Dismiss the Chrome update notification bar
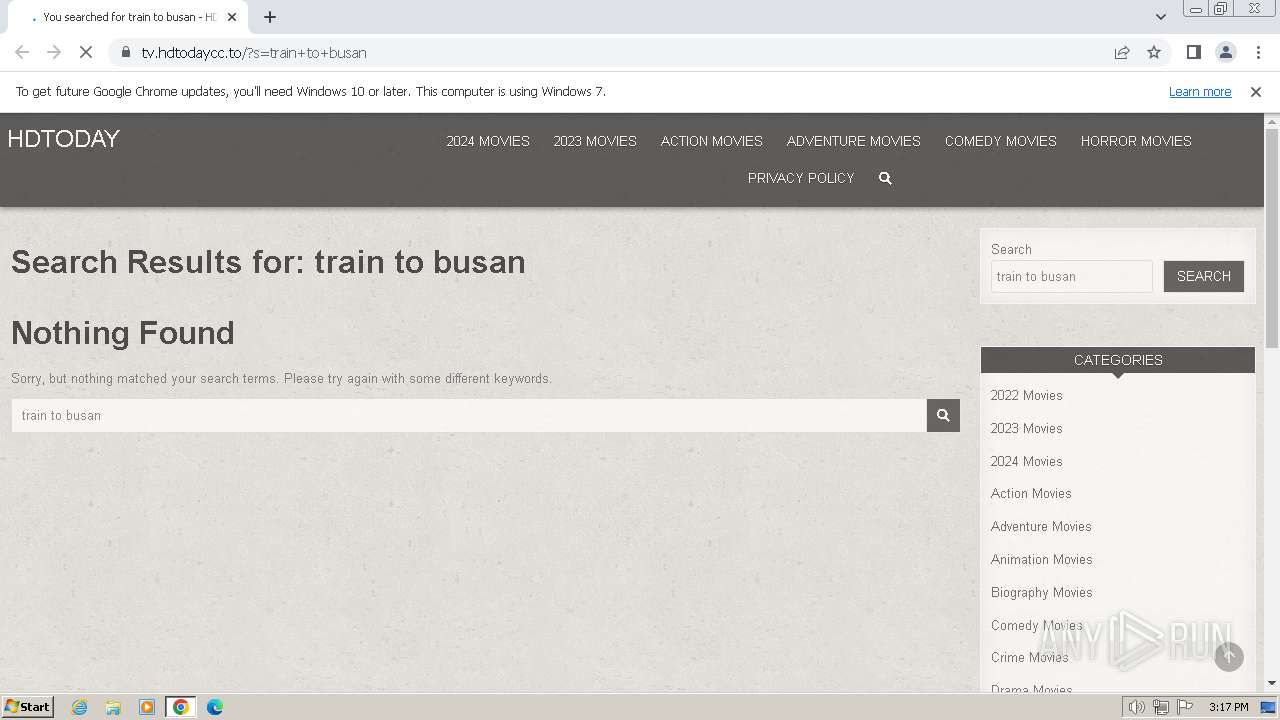 click(x=1256, y=91)
